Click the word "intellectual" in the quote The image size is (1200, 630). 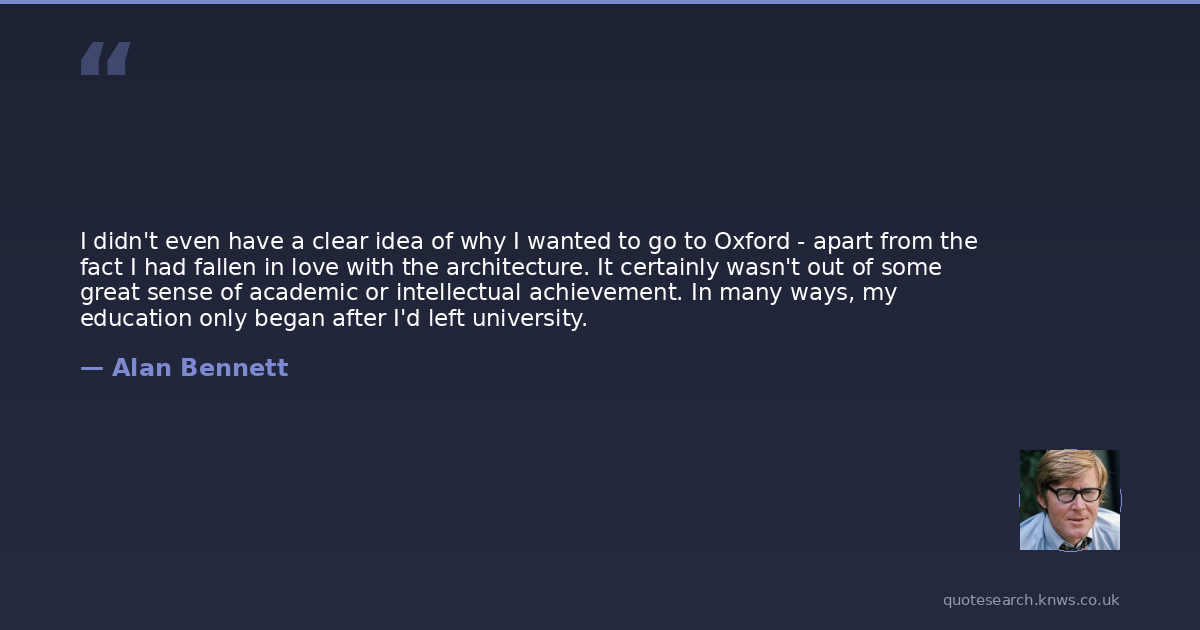[458, 294]
